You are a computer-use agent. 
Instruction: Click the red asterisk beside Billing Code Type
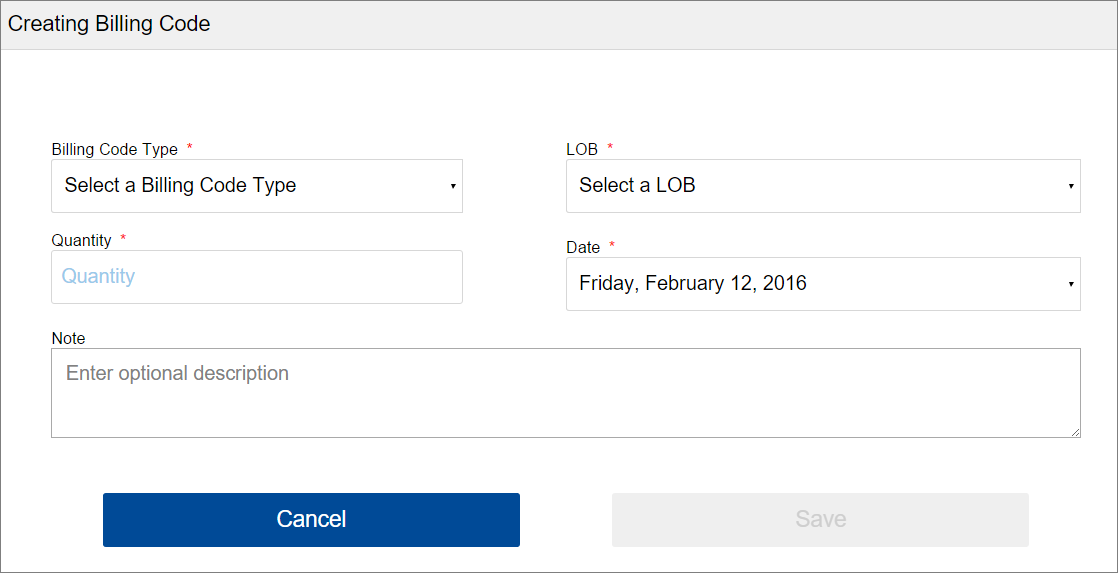pos(190,149)
